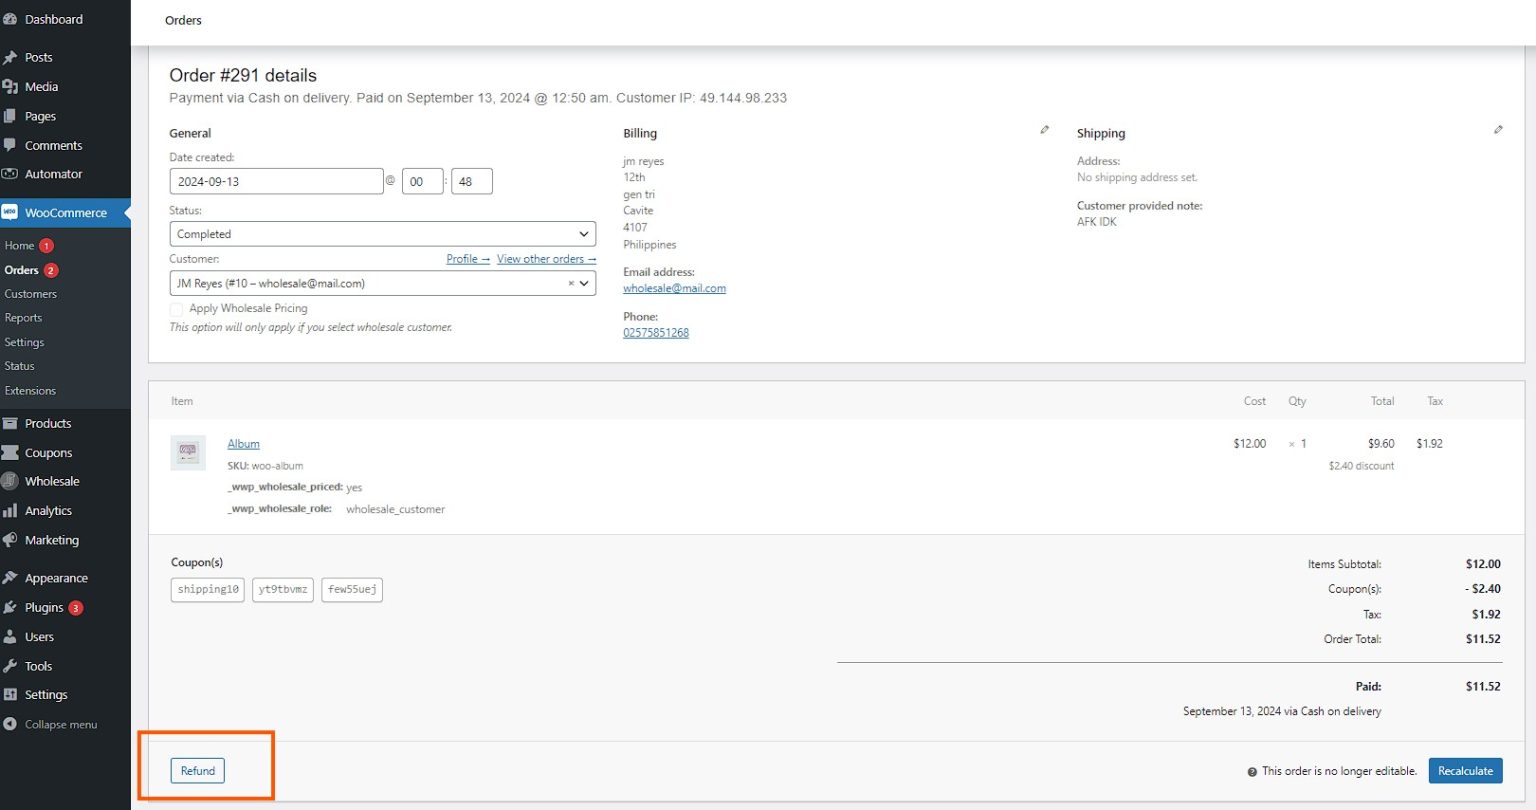
Task: Collapse the admin sidebar menu
Action: click(x=50, y=723)
